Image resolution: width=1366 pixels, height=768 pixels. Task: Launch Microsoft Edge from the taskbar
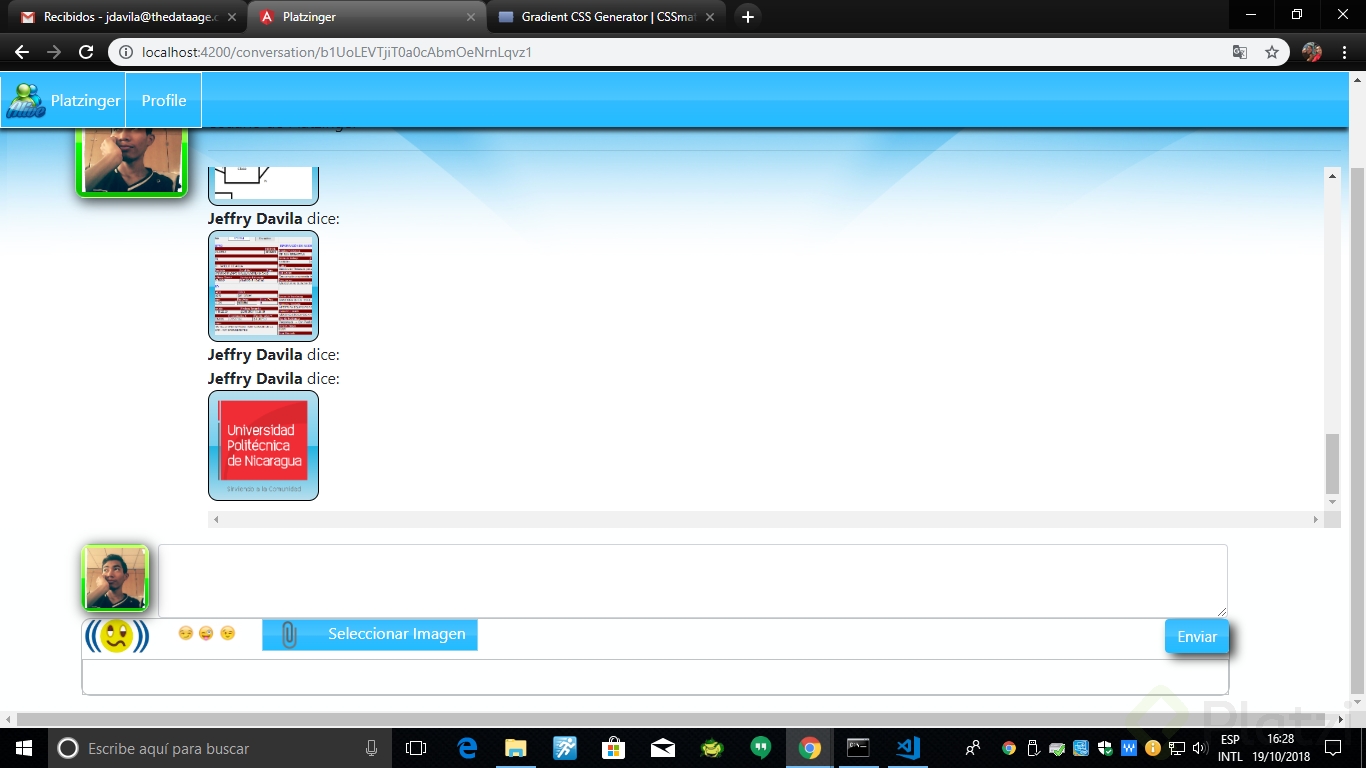(x=467, y=748)
